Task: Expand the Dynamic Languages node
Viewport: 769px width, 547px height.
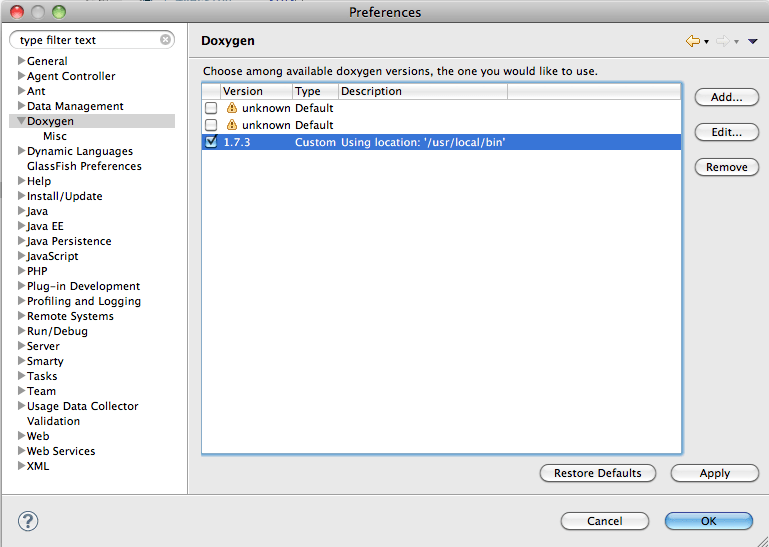Action: (21, 151)
